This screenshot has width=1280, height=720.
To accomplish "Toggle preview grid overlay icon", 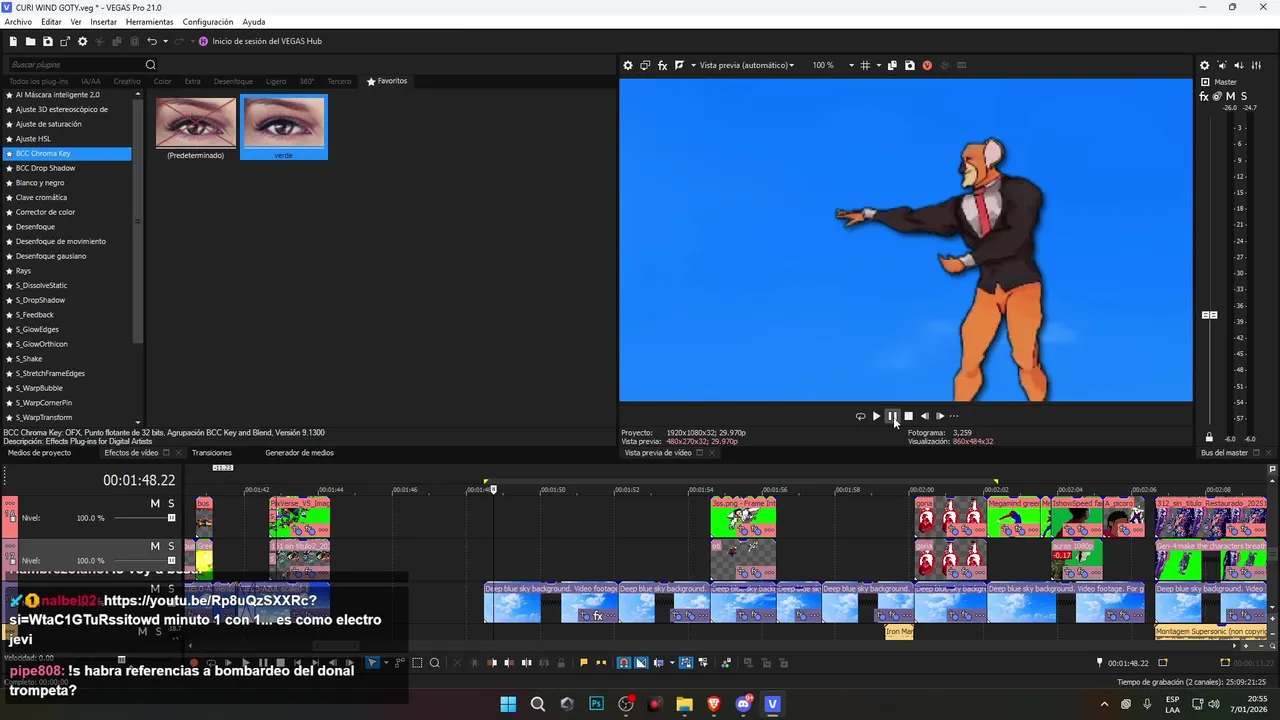I will 865,65.
